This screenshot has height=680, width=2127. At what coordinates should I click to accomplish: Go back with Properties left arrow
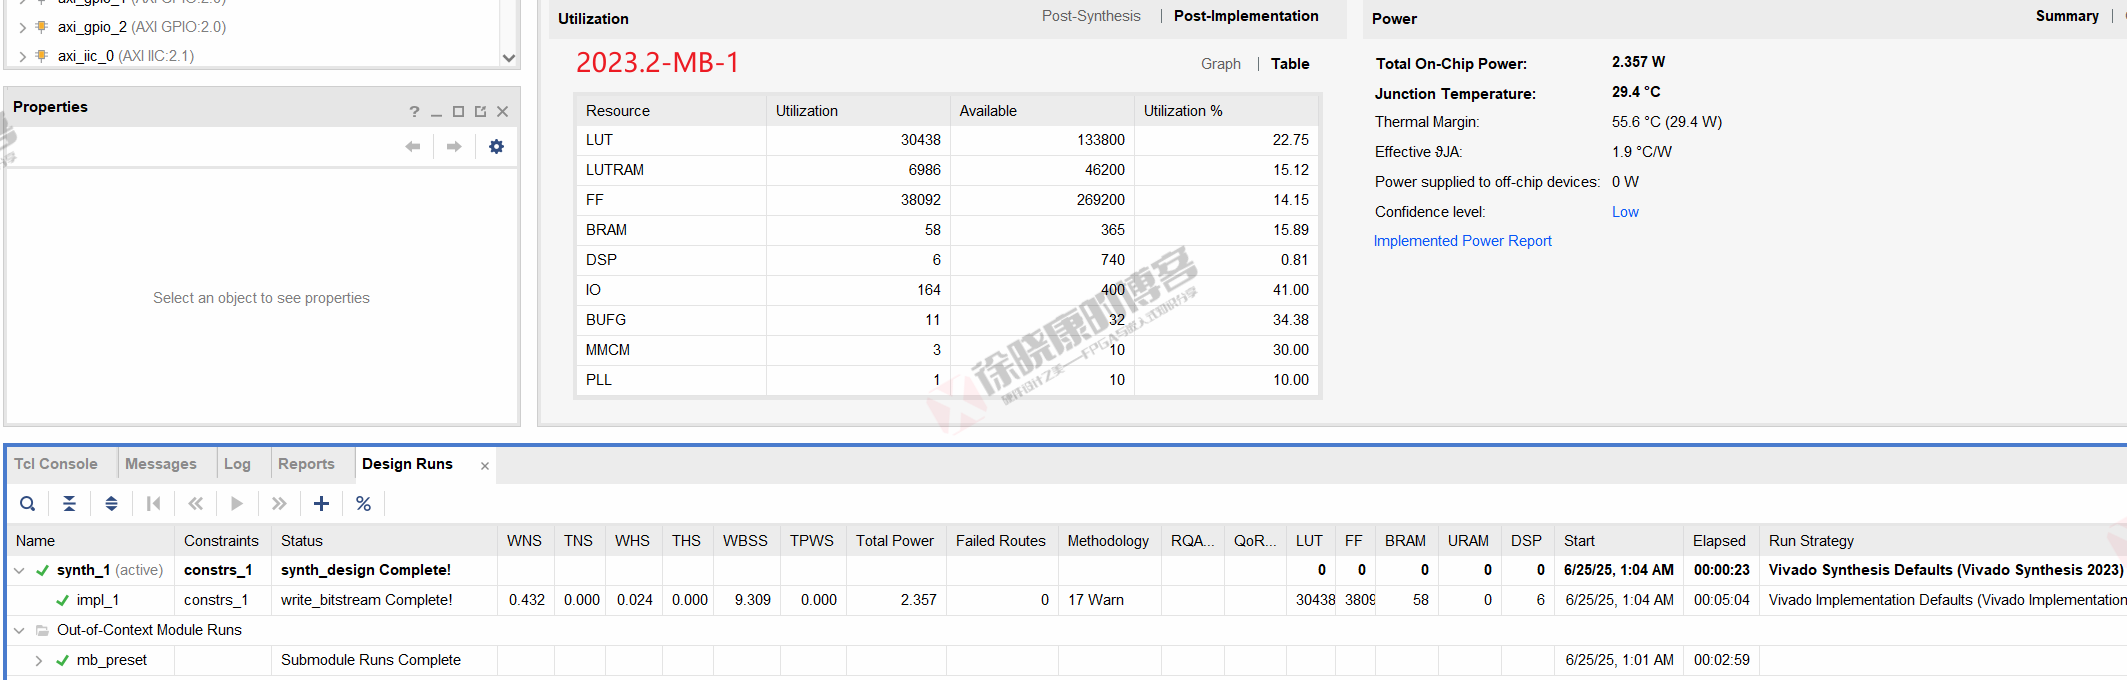(x=413, y=147)
